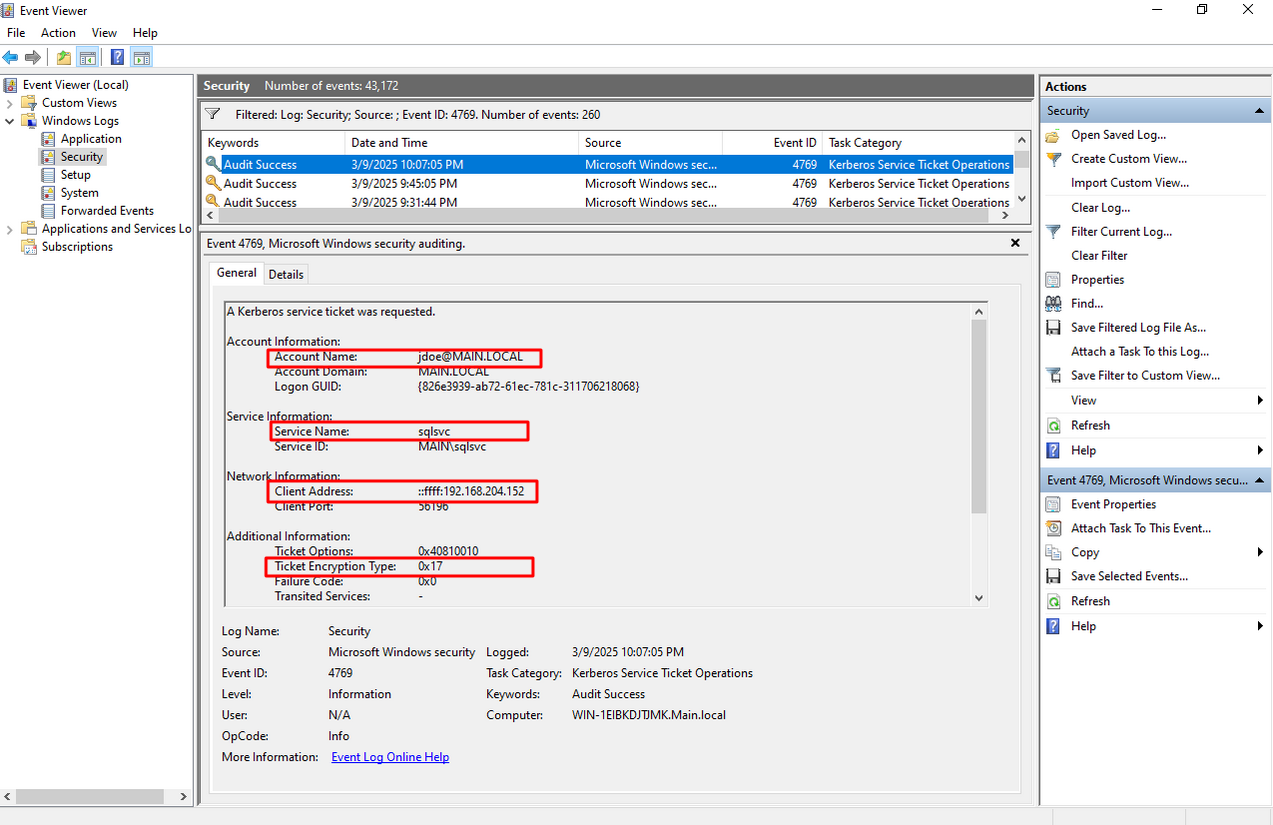Collapse the Windows Logs tree node
This screenshot has width=1273, height=825.
[10, 121]
